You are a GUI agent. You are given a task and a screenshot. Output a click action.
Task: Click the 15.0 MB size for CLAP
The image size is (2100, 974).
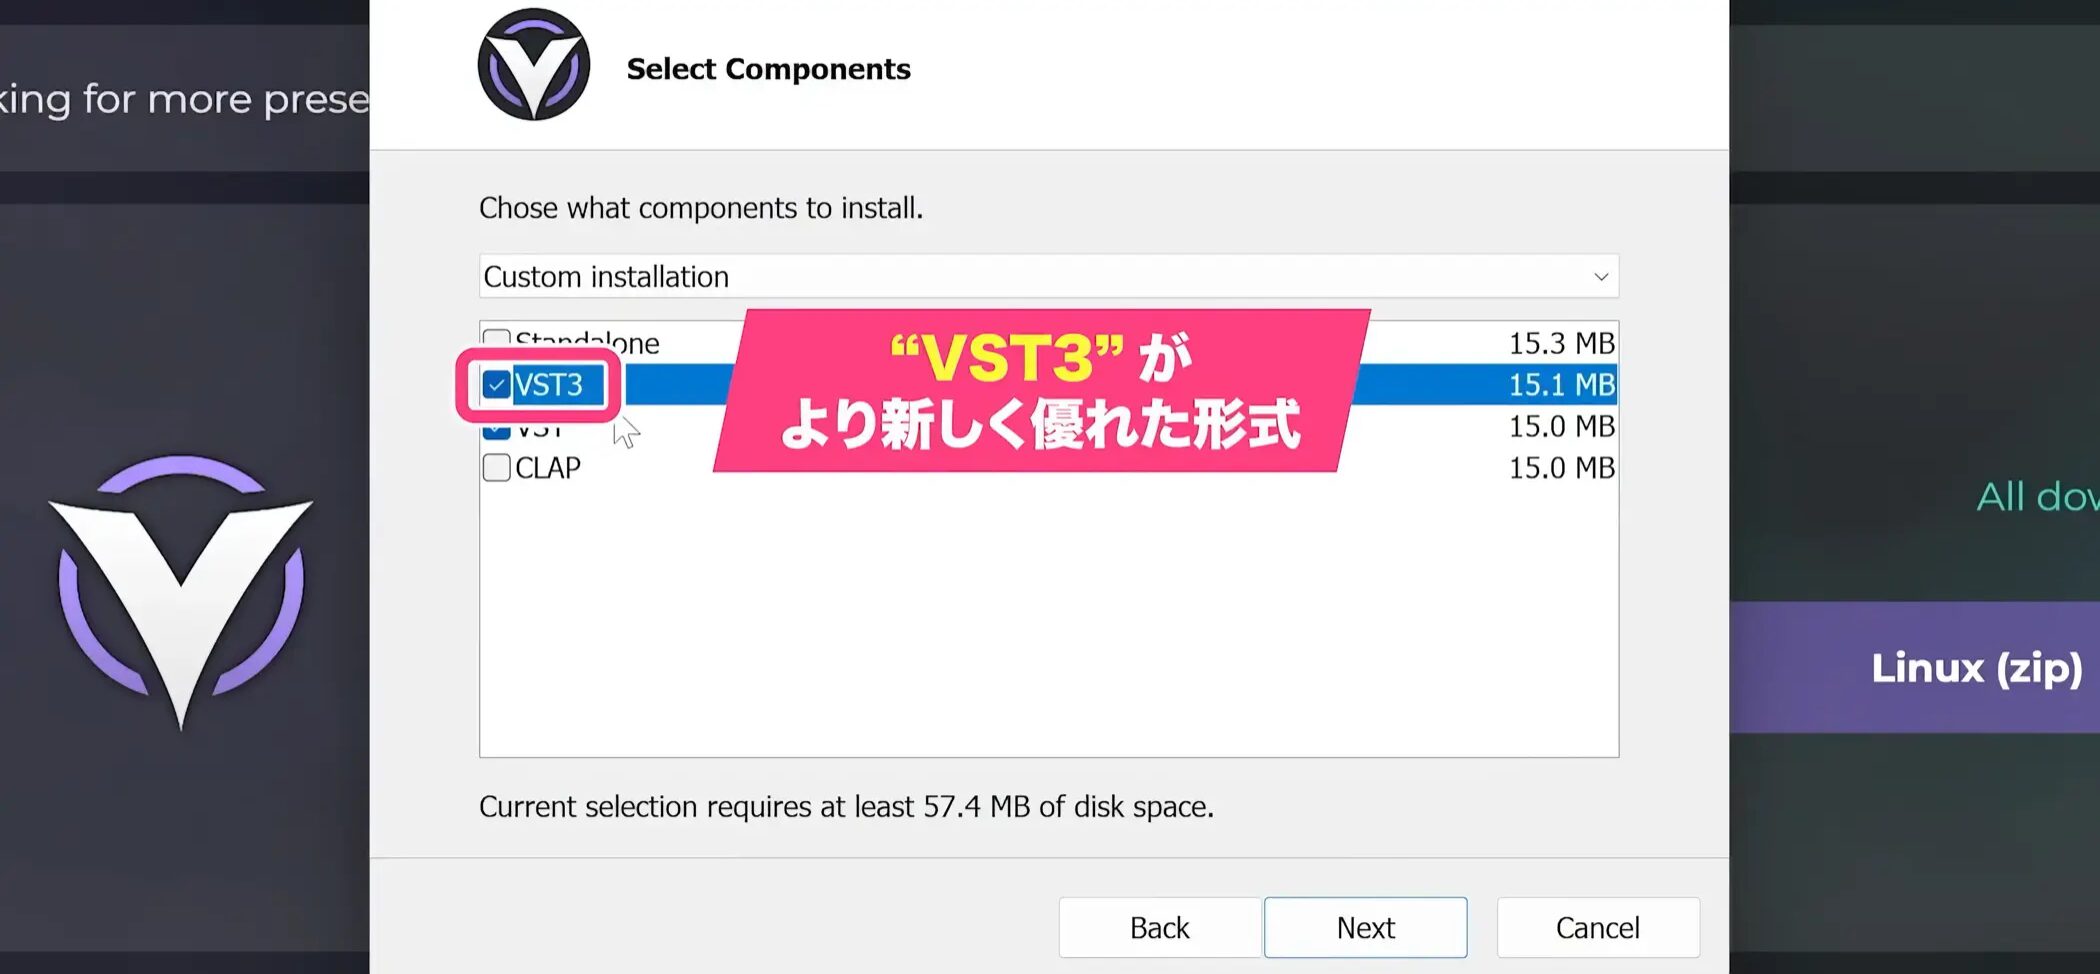(x=1561, y=468)
